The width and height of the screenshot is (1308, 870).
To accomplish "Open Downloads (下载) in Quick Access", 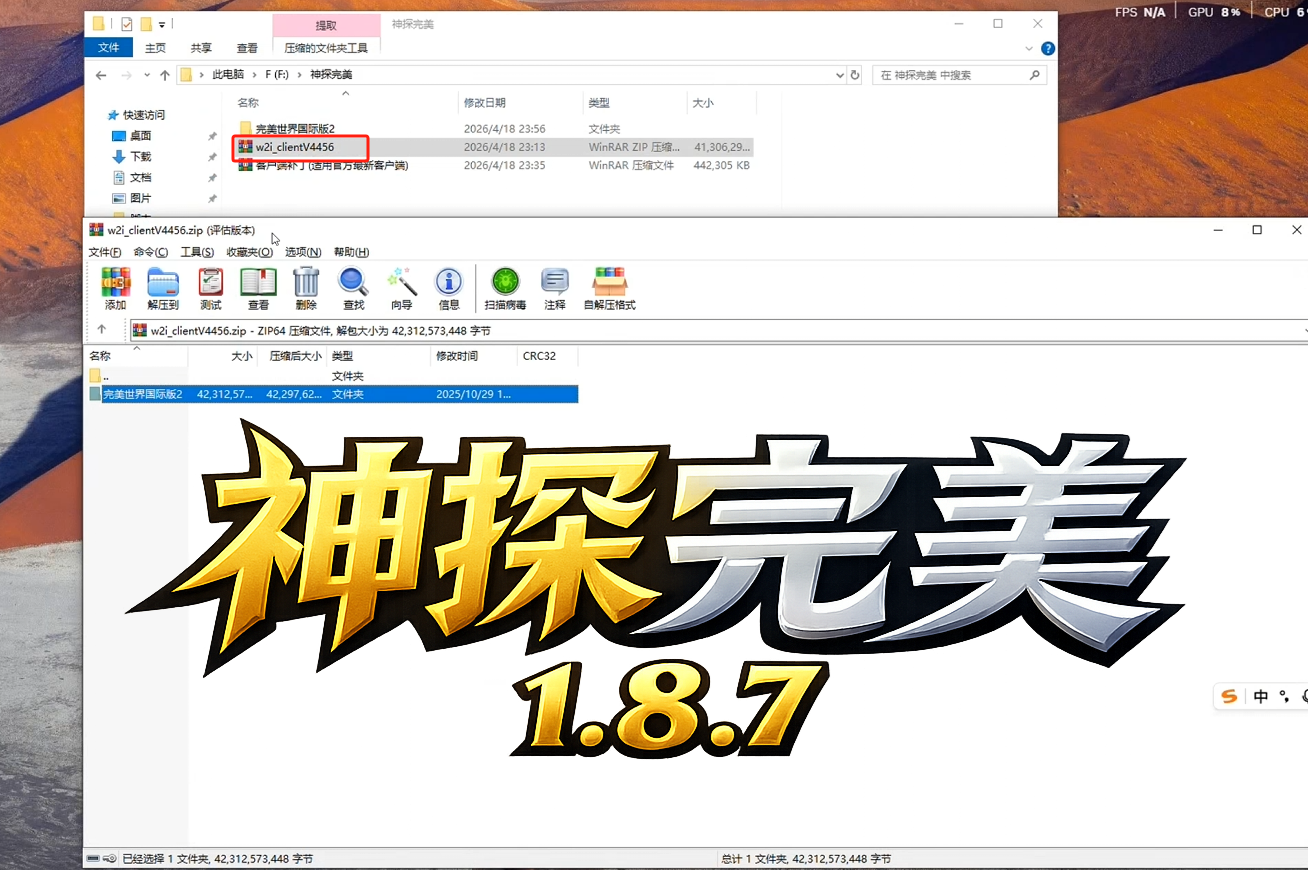I will [x=140, y=157].
